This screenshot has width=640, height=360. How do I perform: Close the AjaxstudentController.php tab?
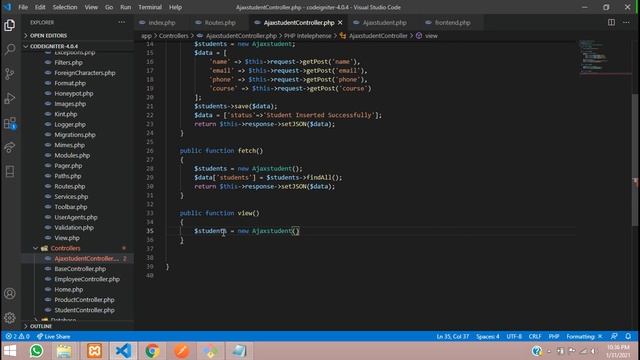(x=340, y=22)
